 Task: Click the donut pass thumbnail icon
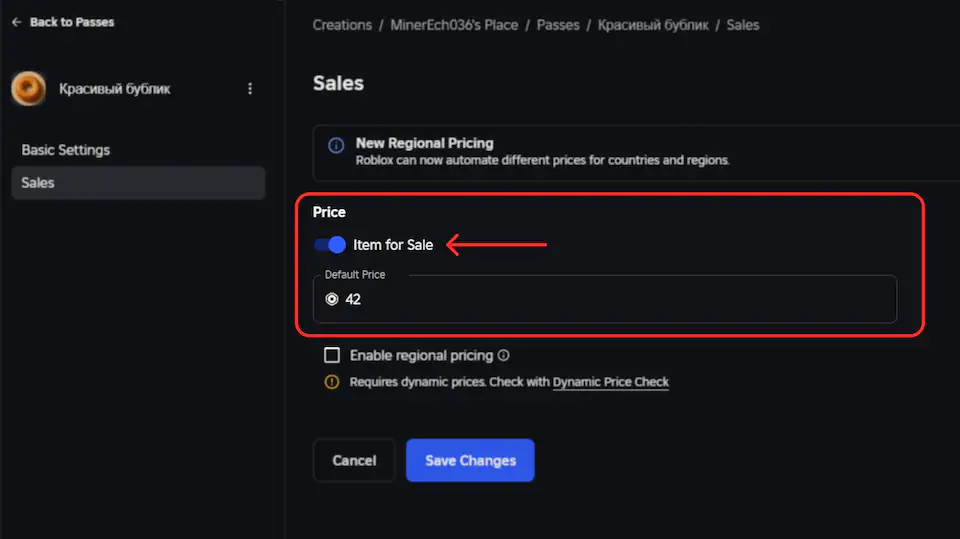tap(28, 89)
